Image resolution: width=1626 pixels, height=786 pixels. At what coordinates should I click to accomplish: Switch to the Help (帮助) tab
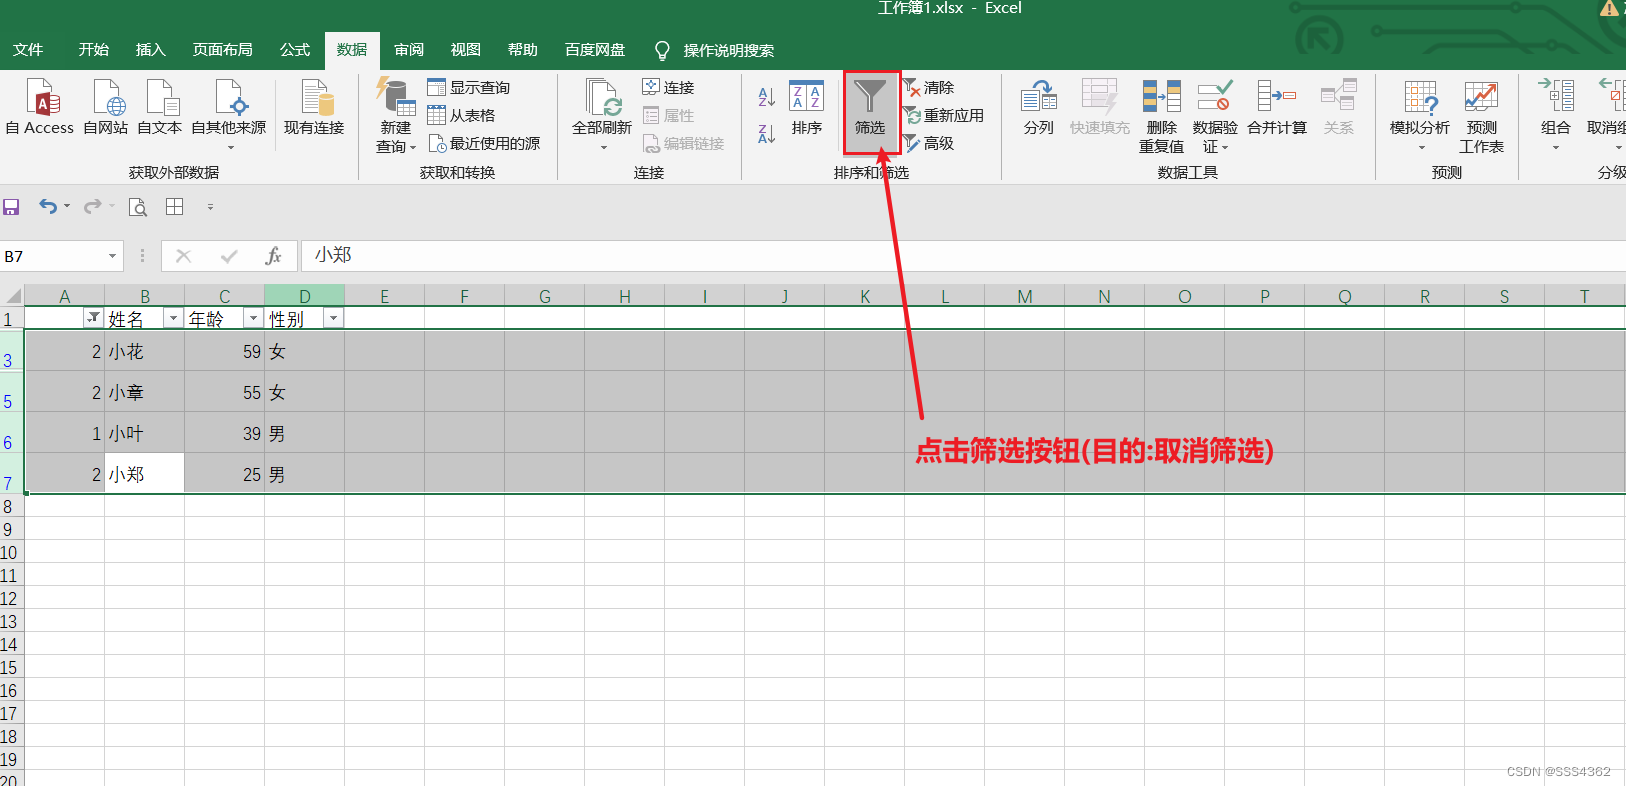[522, 50]
